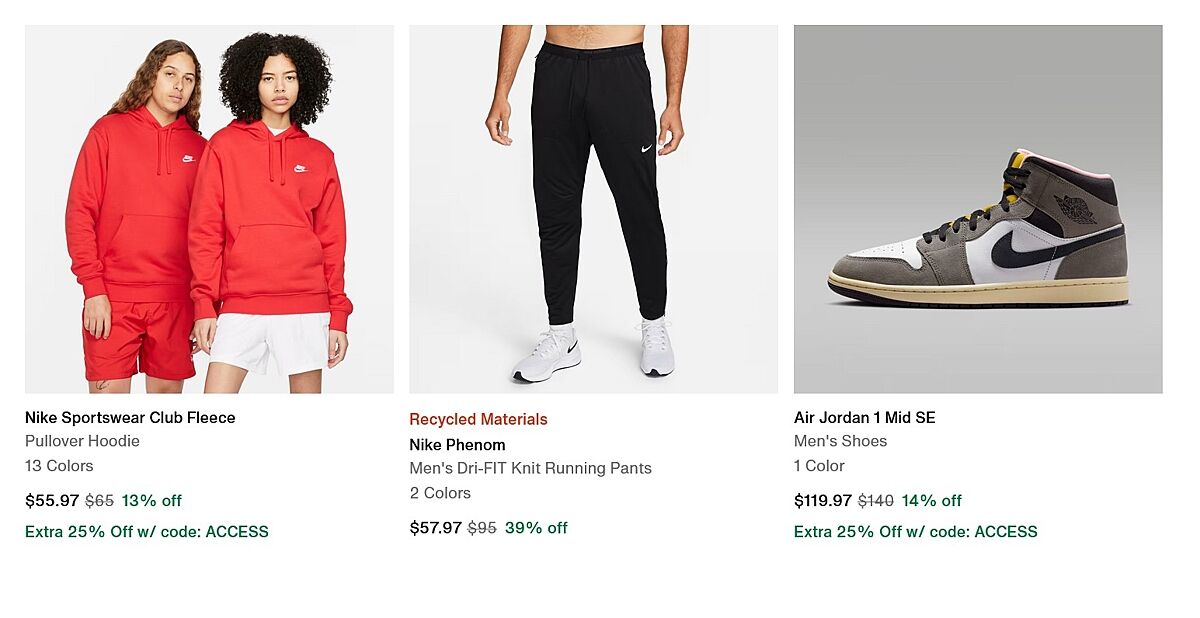
Task: Click the Nike Sportswear Club Fleece title
Action: click(x=130, y=417)
